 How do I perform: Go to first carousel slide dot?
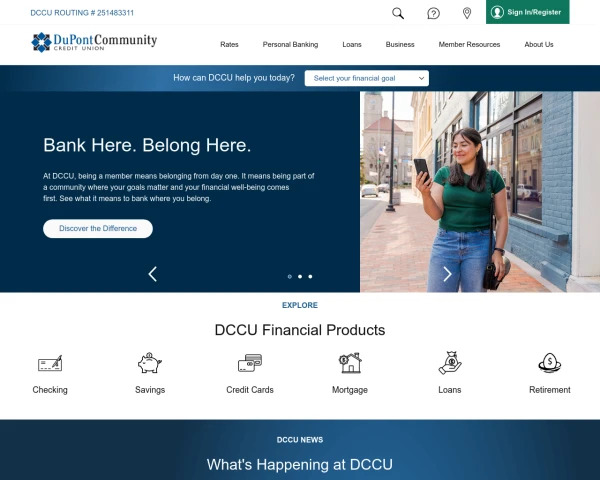[x=290, y=276]
